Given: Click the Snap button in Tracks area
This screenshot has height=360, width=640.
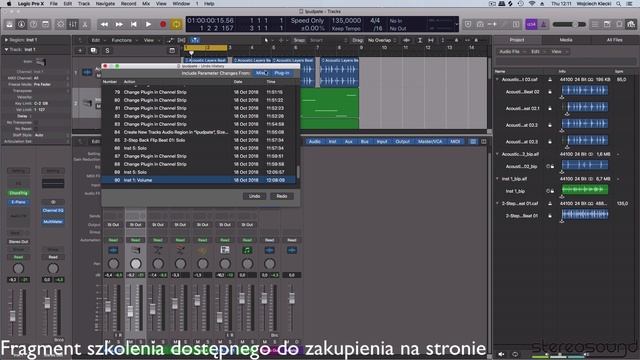Looking at the screenshot, I should click(x=299, y=40).
